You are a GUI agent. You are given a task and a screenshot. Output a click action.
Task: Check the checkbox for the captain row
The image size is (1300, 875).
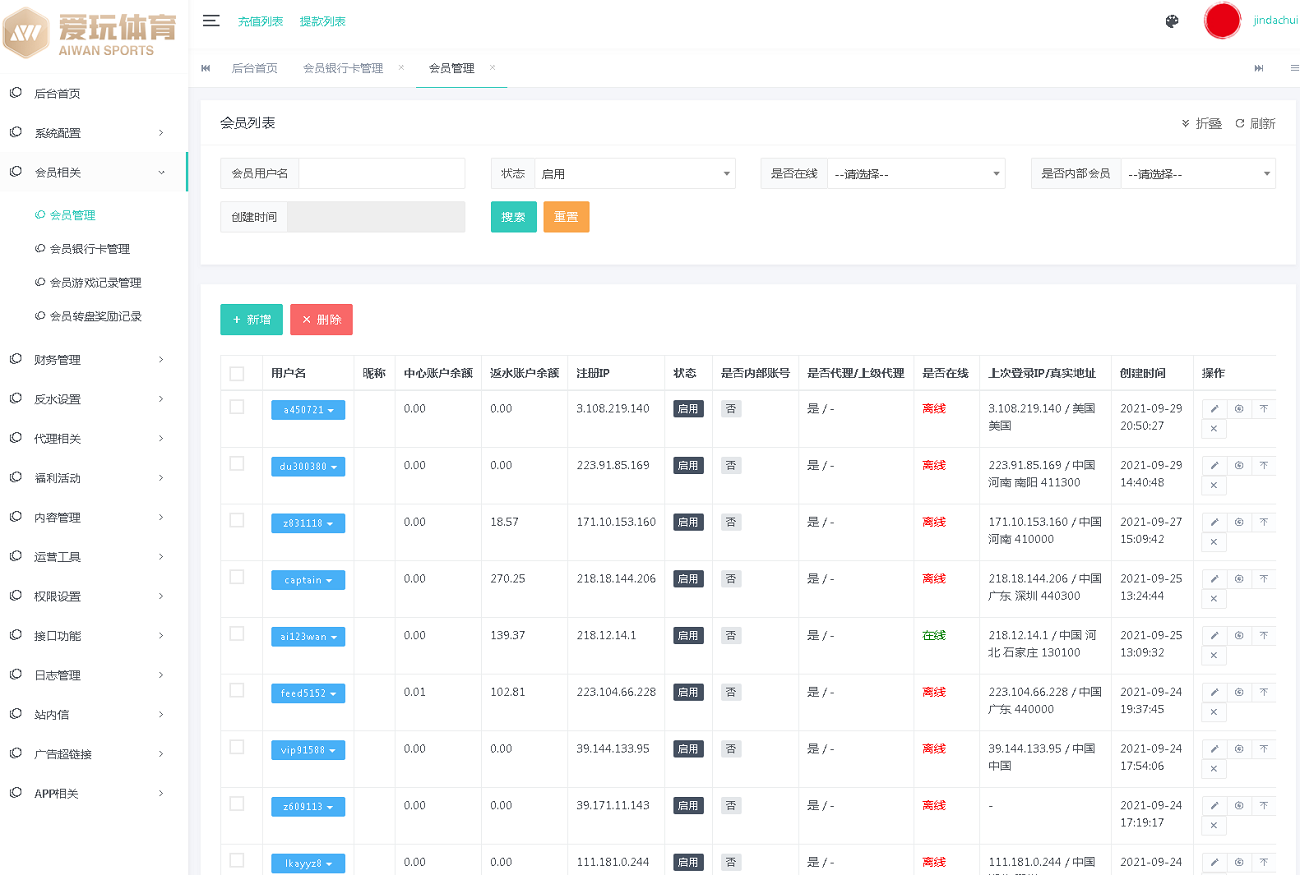coord(237,577)
